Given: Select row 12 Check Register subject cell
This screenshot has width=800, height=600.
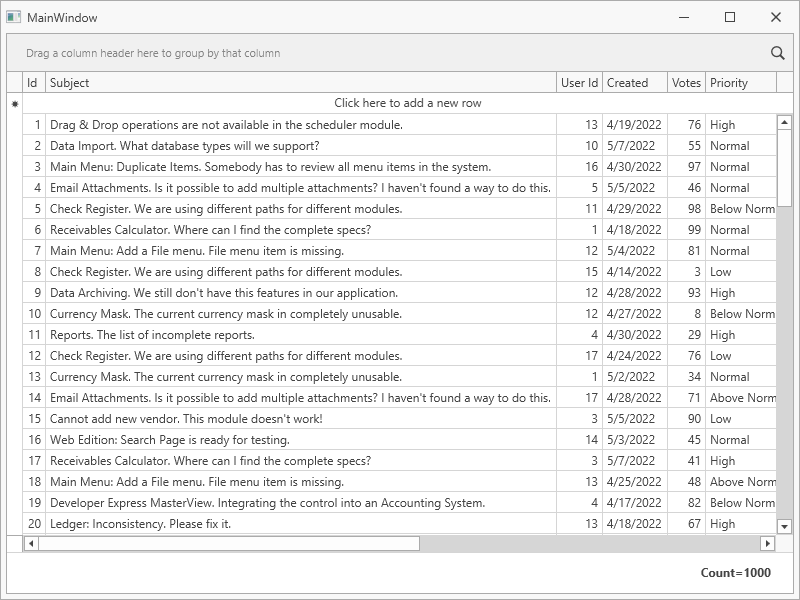Looking at the screenshot, I should [x=301, y=356].
